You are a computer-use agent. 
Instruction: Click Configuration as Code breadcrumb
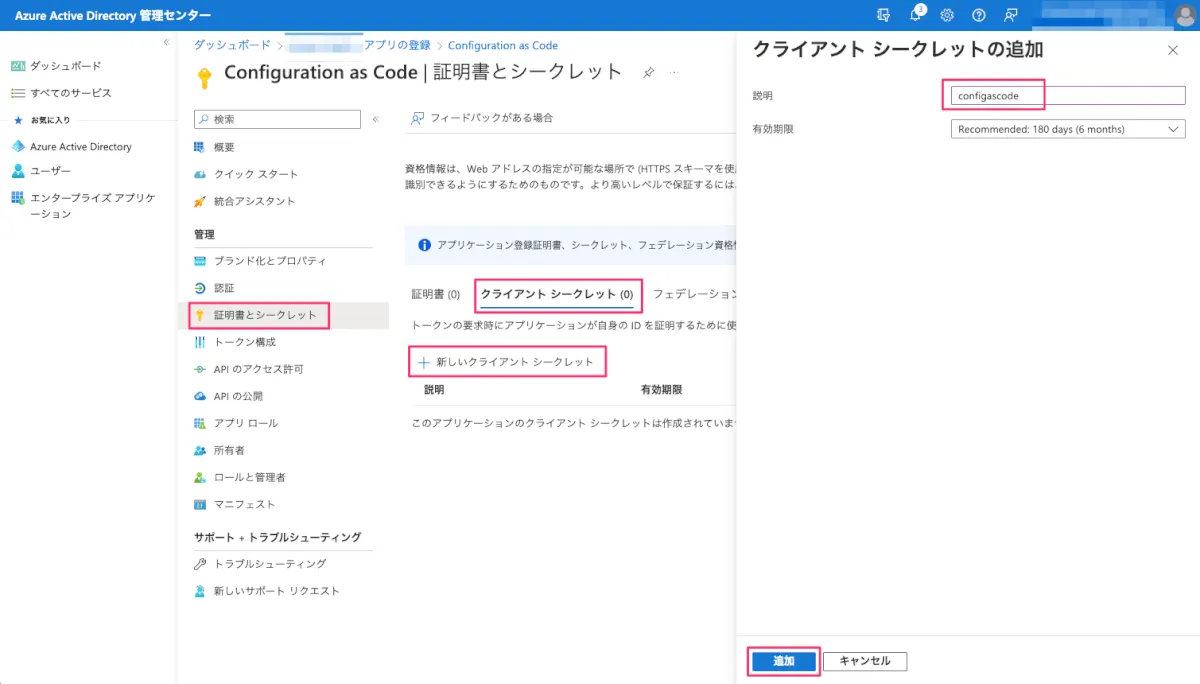503,45
